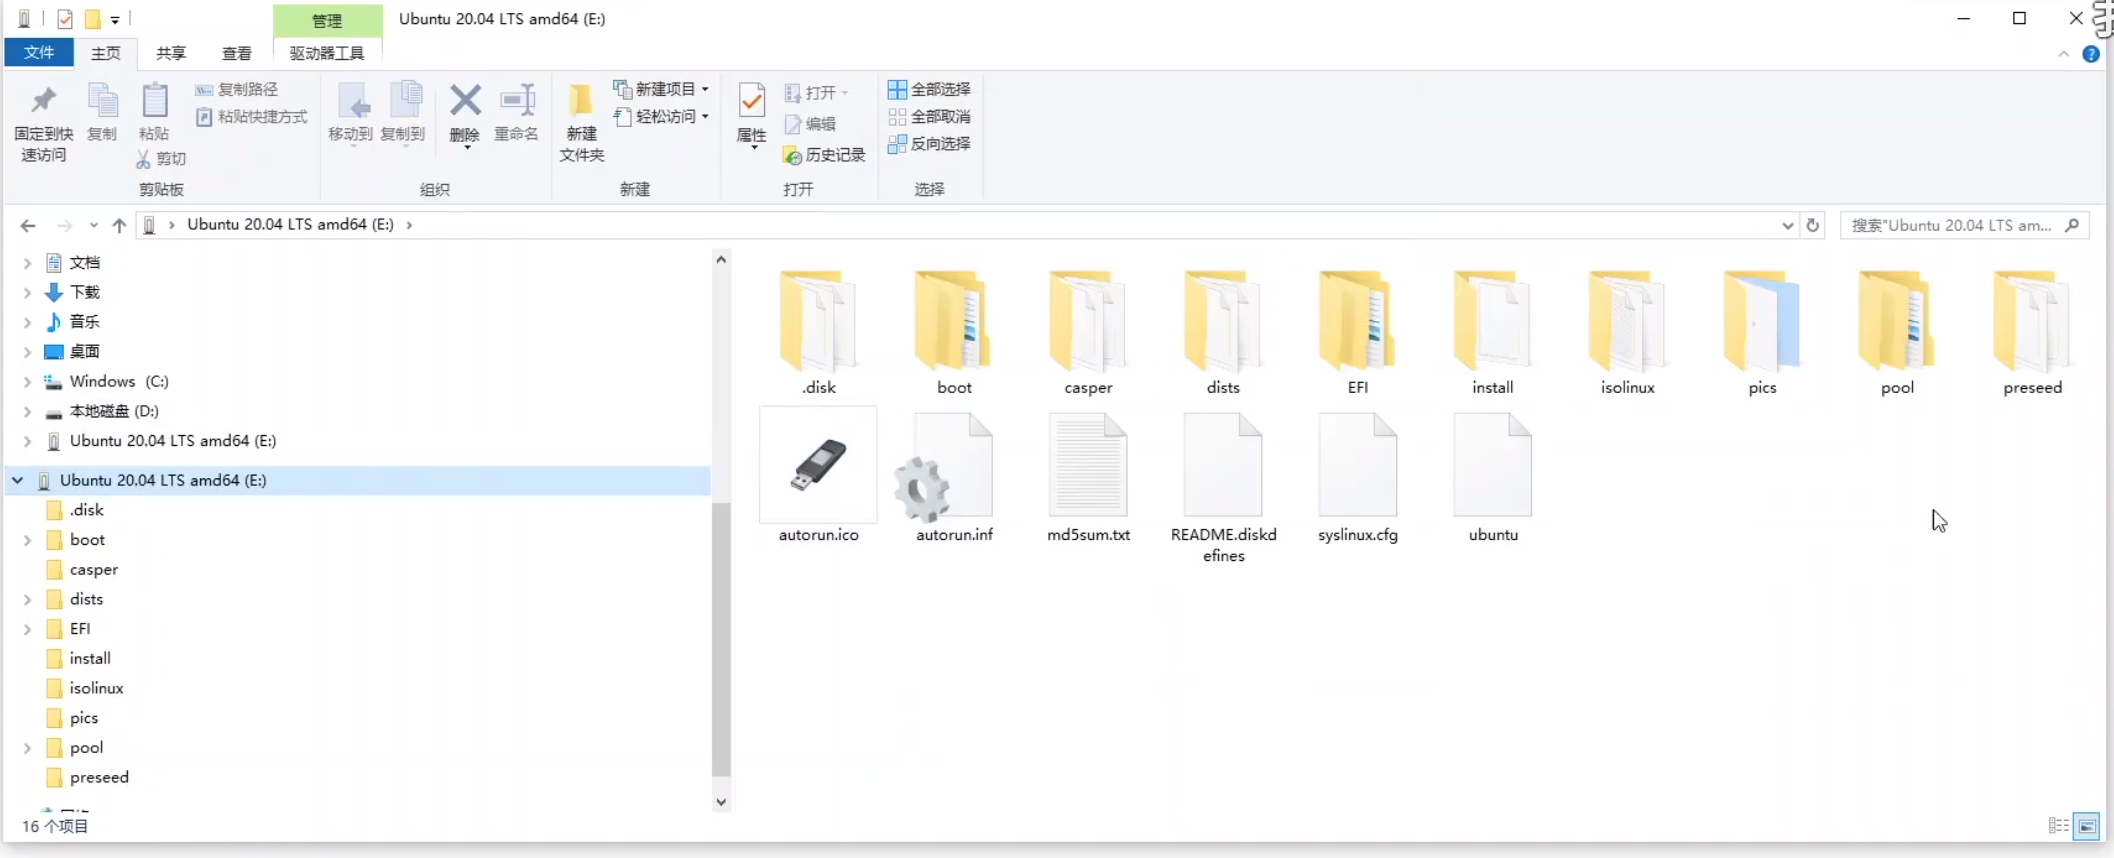The image size is (2114, 858).
Task: Select the .disk folder icon
Action: tap(818, 321)
